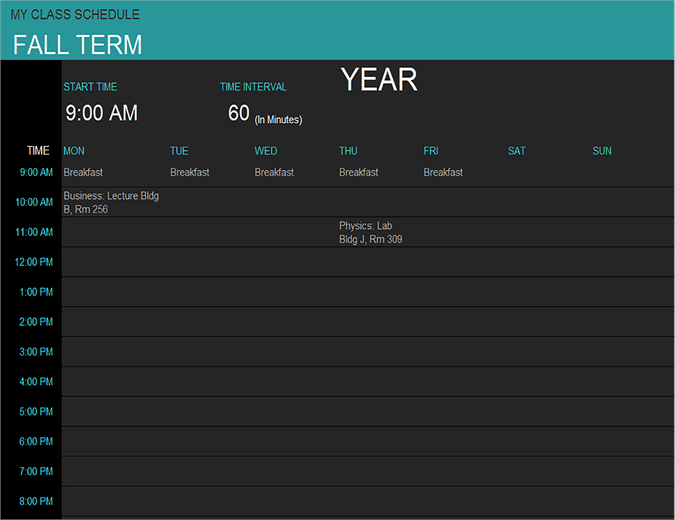Click the 8:00 PM time row label
This screenshot has width=675, height=520.
(x=35, y=501)
